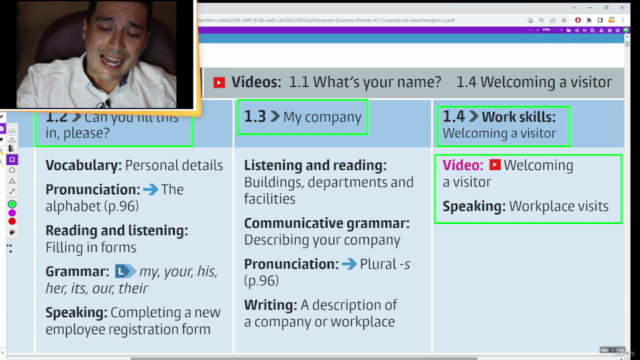
Task: Pick the magenta annotation color
Action: tap(12, 213)
